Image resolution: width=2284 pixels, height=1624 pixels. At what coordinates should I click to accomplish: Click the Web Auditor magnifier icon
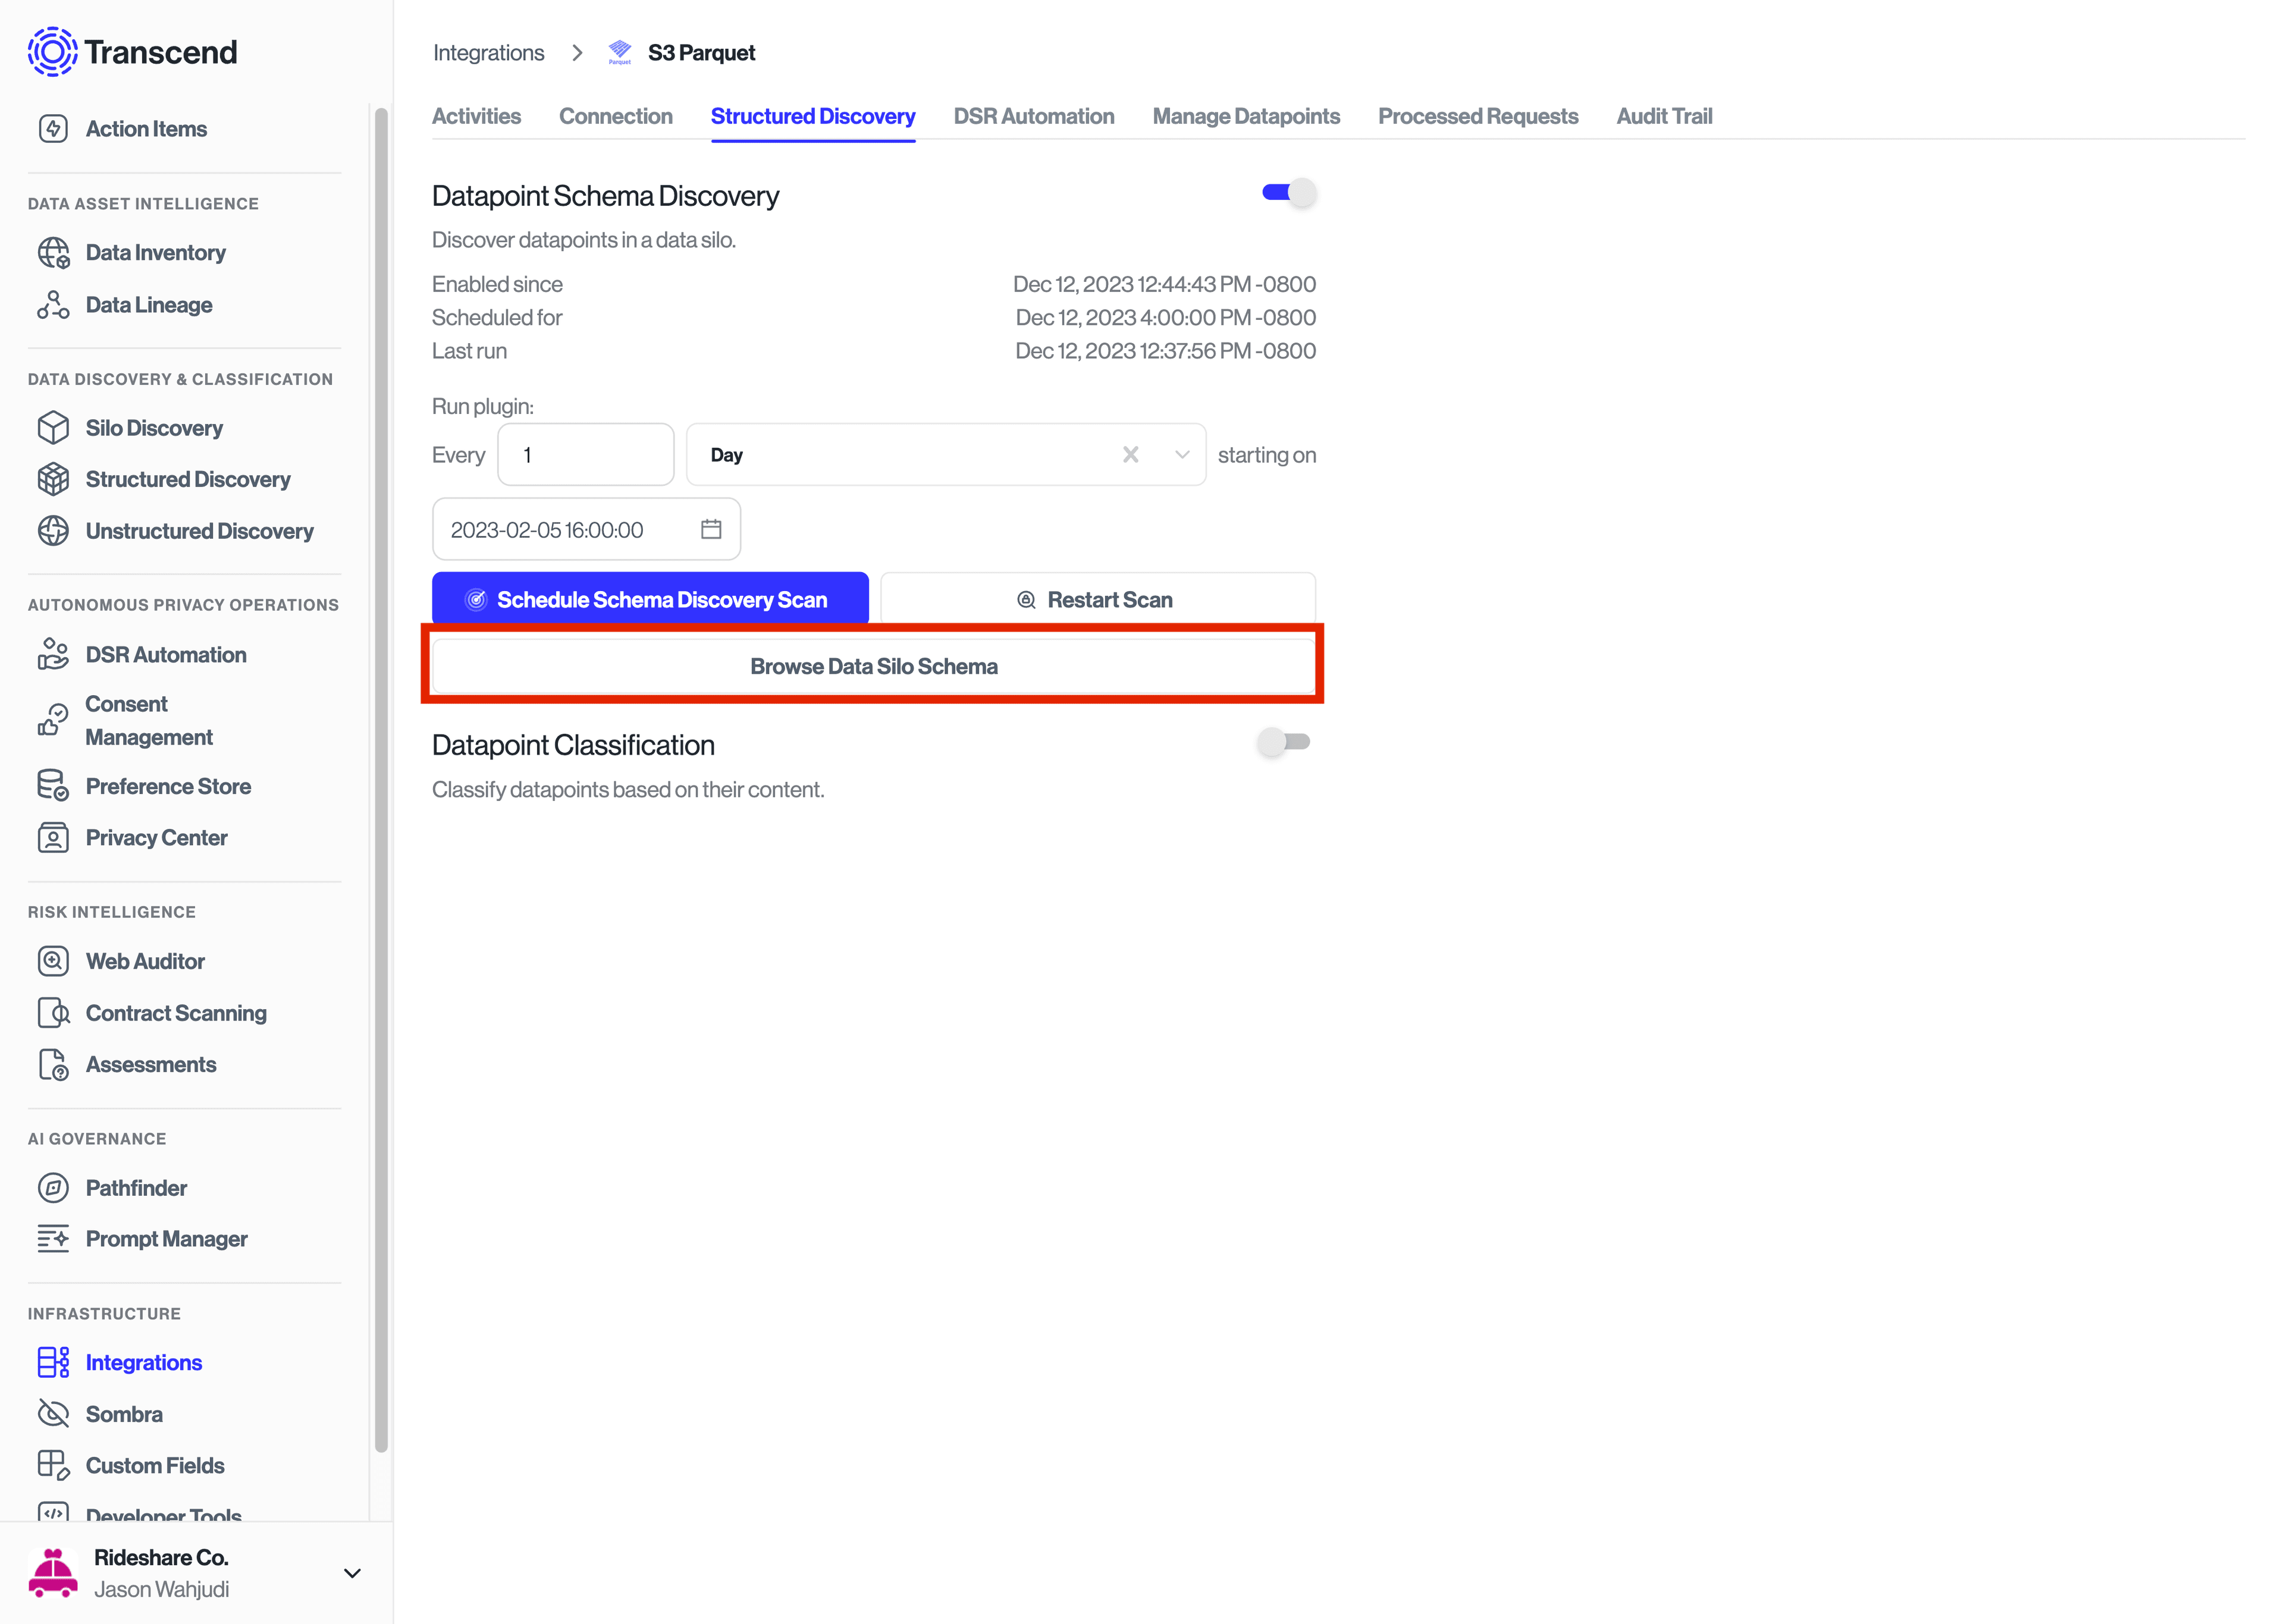[53, 961]
